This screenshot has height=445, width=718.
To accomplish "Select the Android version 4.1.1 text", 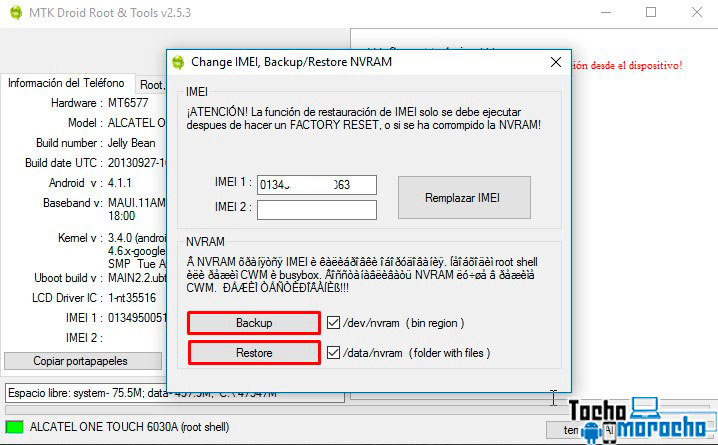I will coord(120,183).
